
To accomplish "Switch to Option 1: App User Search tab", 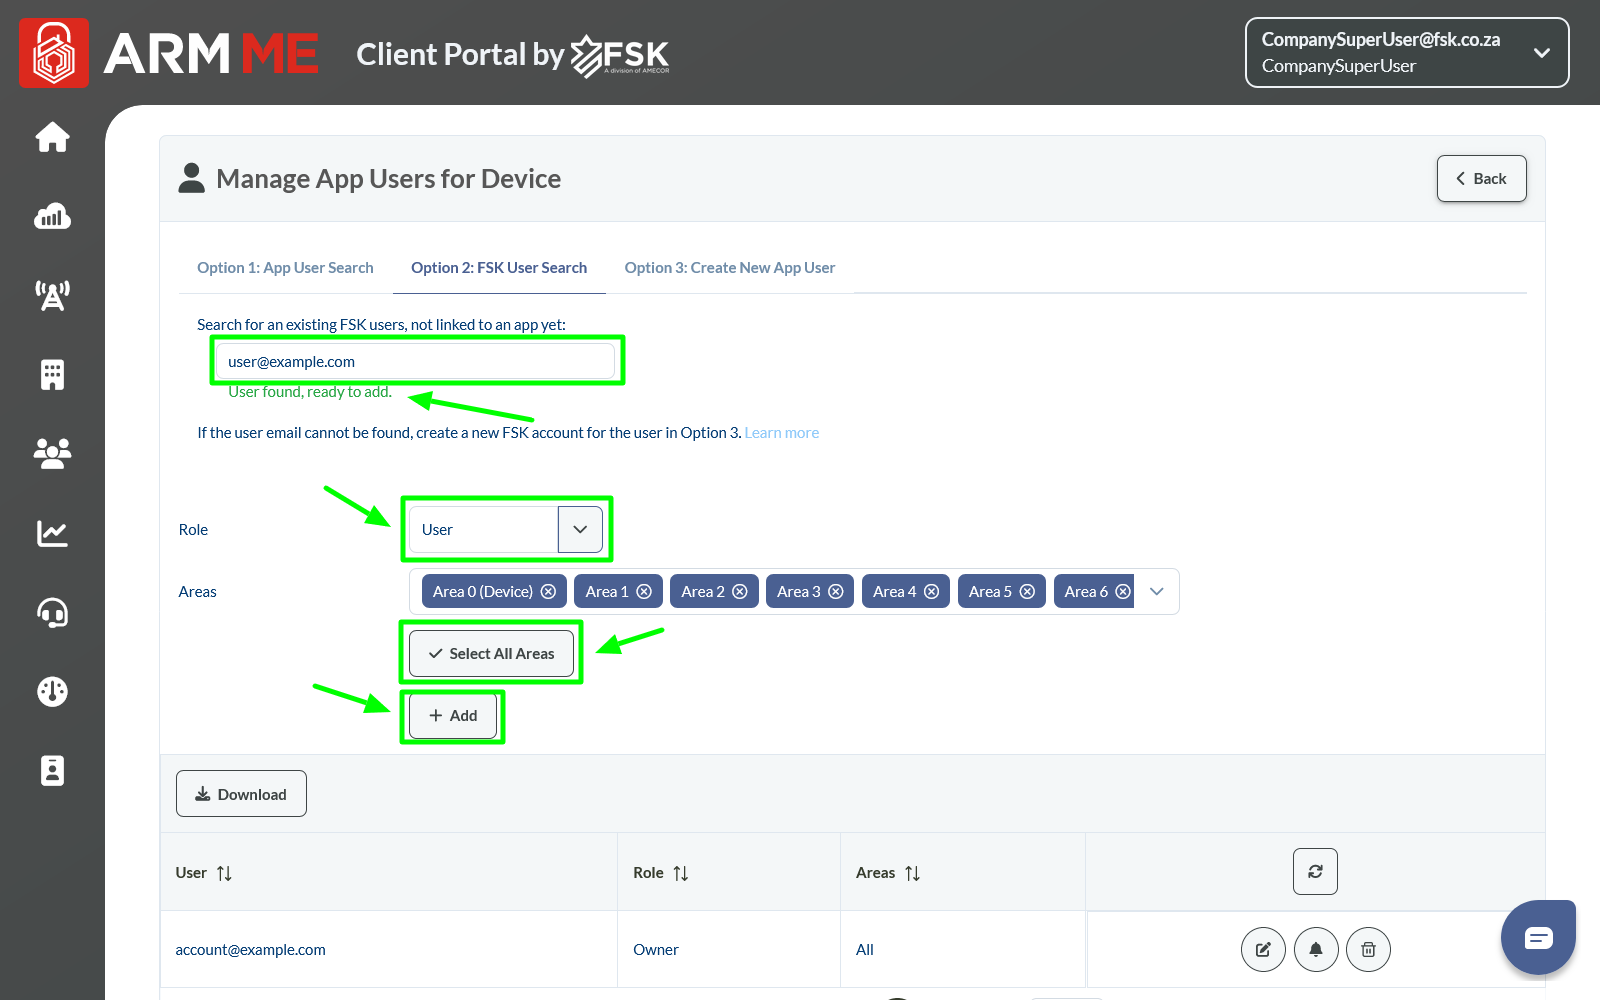I will pyautogui.click(x=285, y=268).
